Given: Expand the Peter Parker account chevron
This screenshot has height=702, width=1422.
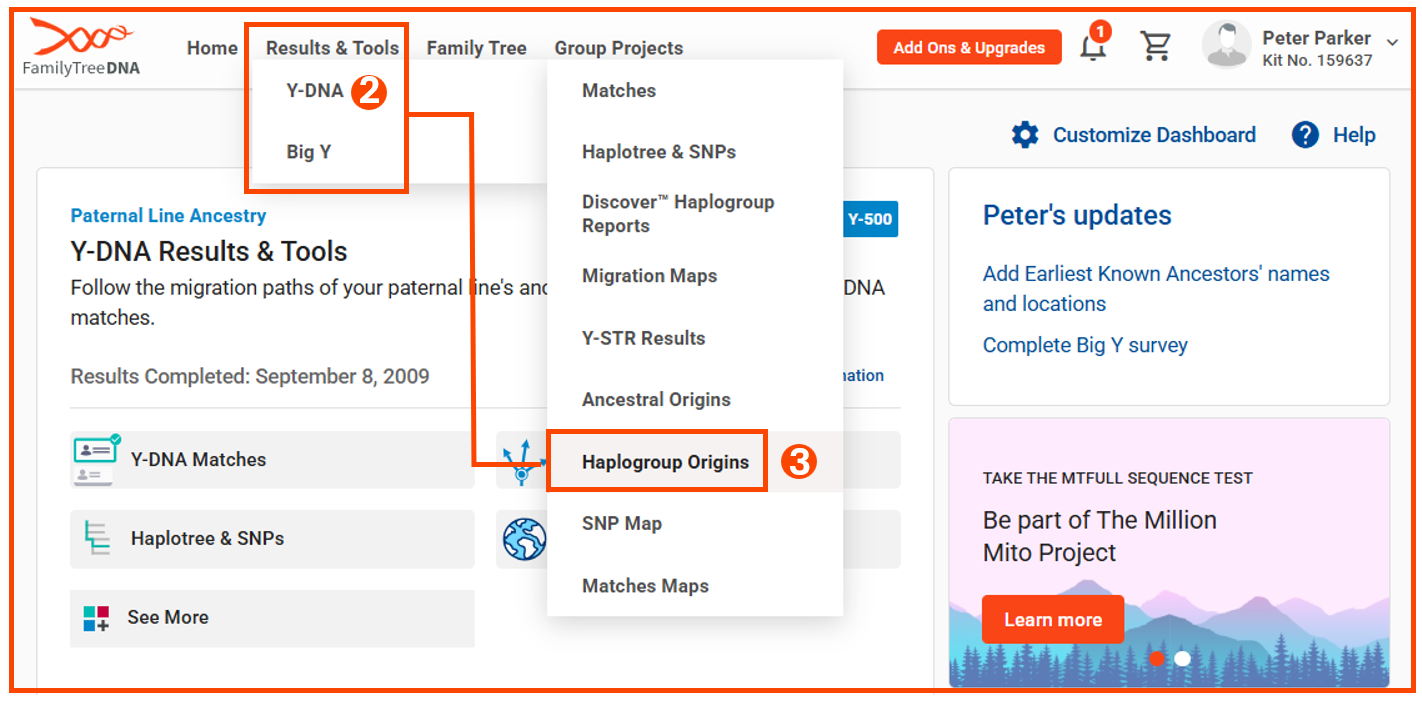Looking at the screenshot, I should 1392,43.
